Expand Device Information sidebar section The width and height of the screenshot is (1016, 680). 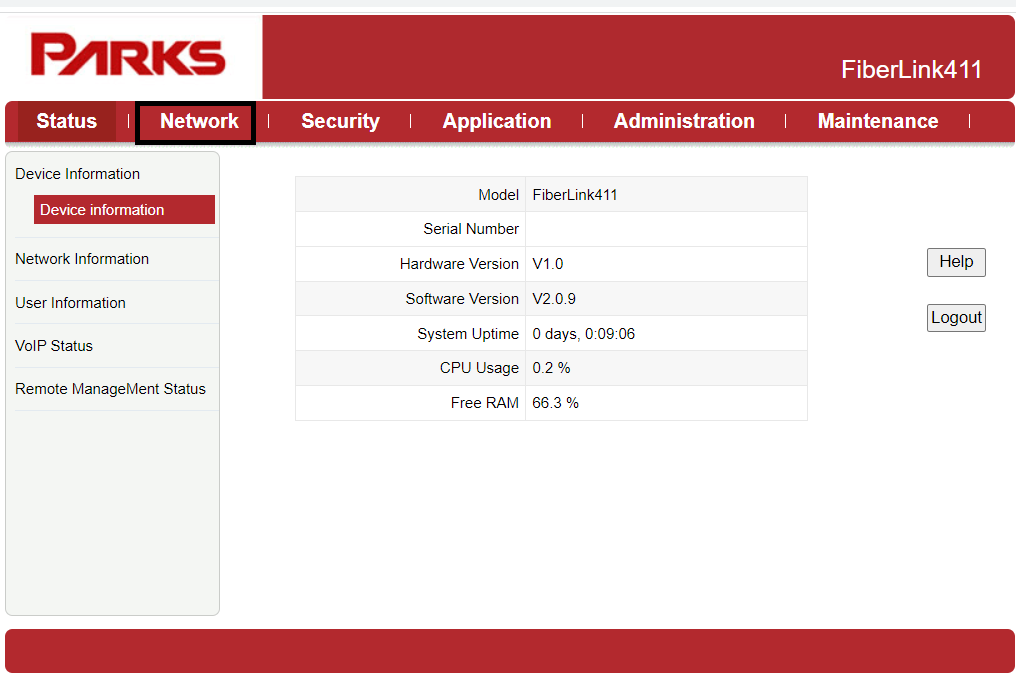point(78,174)
